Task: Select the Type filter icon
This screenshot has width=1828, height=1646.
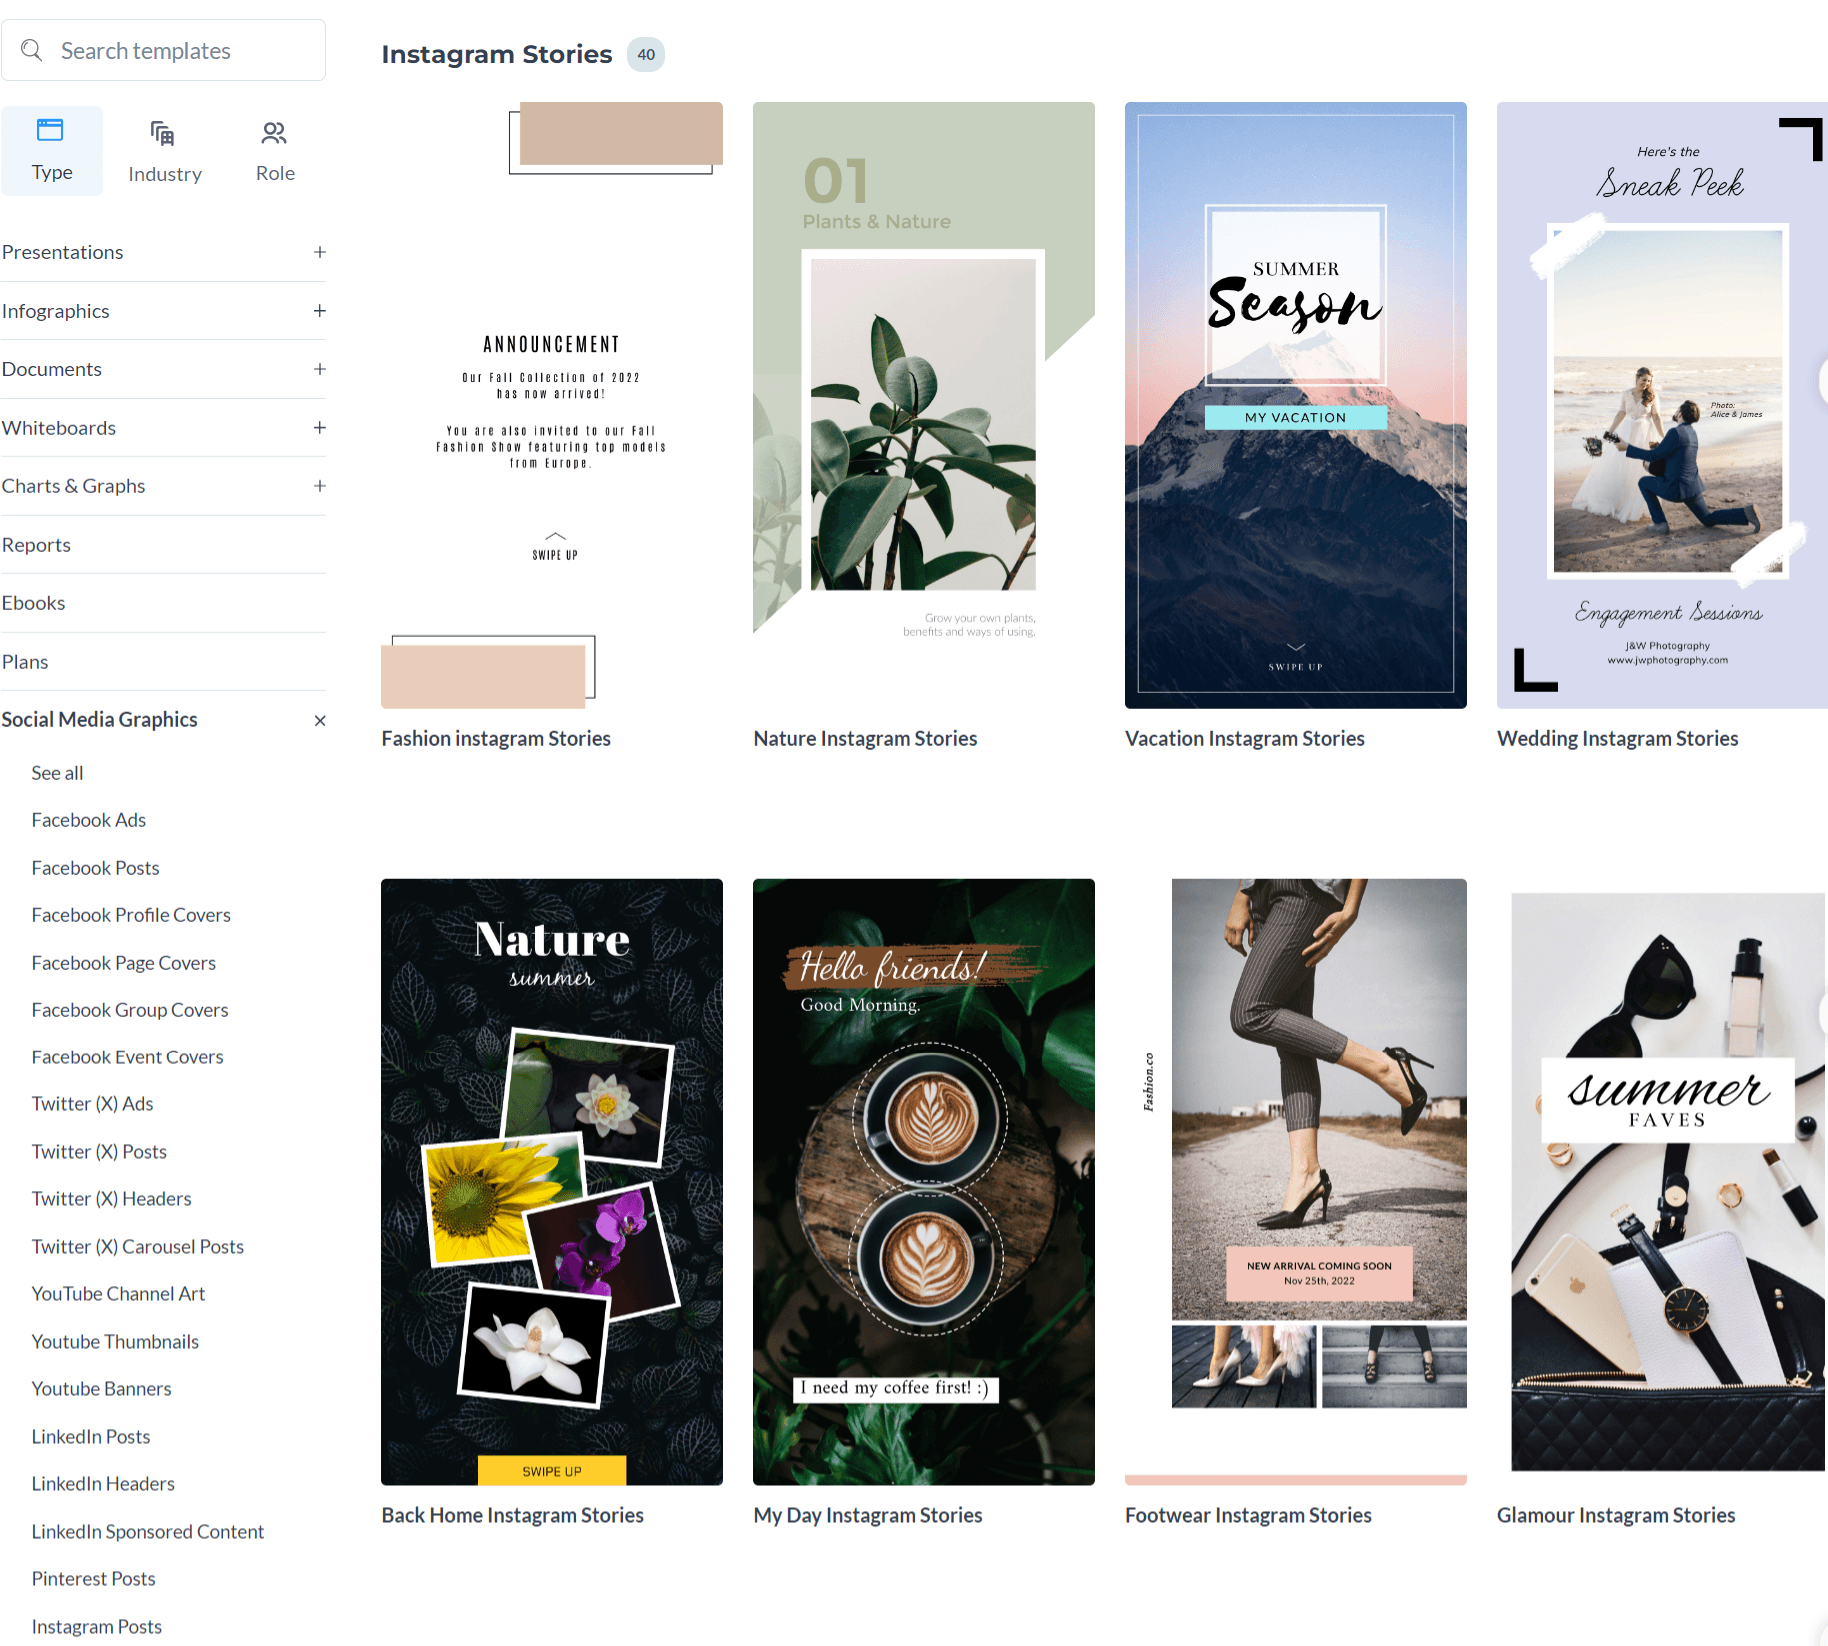Action: 50,131
